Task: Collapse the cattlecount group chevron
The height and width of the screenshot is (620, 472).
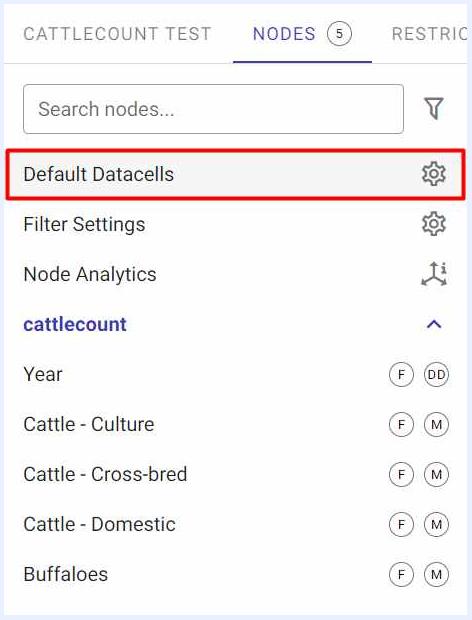Action: (434, 324)
